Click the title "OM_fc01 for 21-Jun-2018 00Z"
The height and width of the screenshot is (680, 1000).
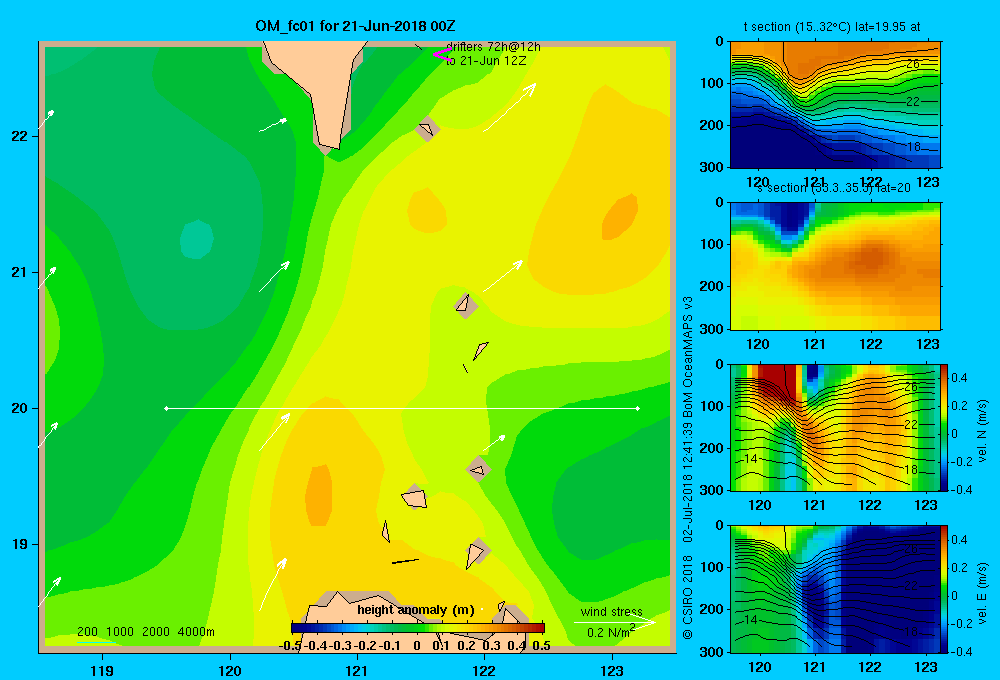click(355, 26)
